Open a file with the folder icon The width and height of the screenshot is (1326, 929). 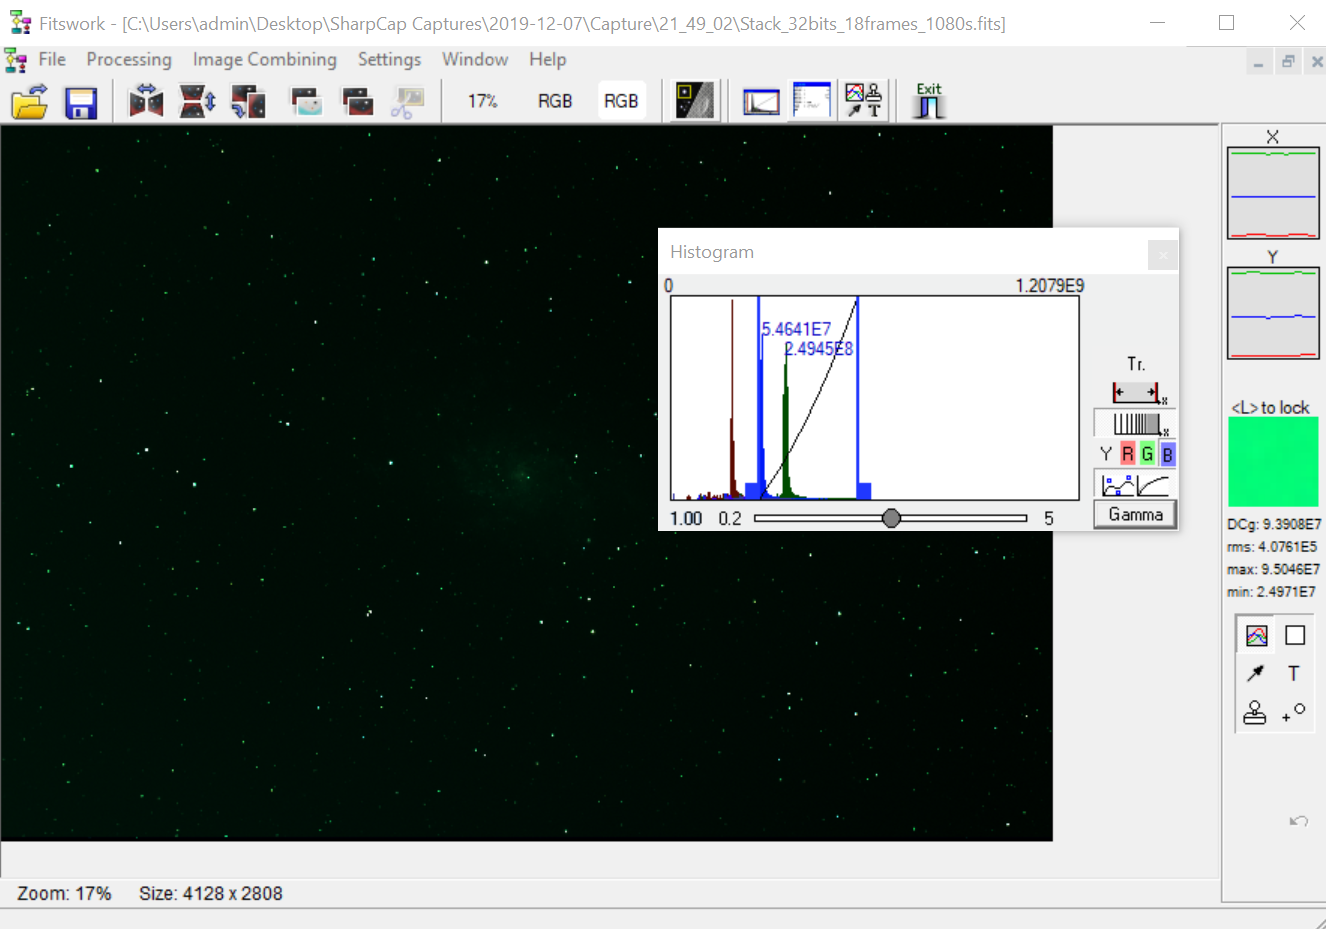point(30,101)
